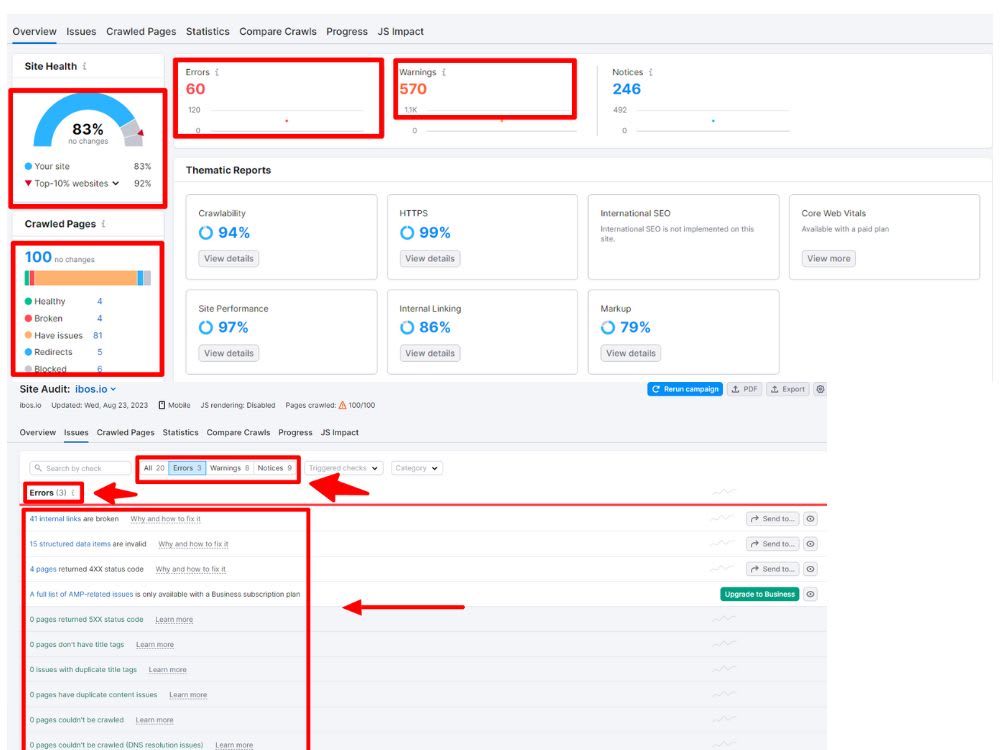
Task: Open JS Impact tab below the Site Audit header
Action: [339, 432]
